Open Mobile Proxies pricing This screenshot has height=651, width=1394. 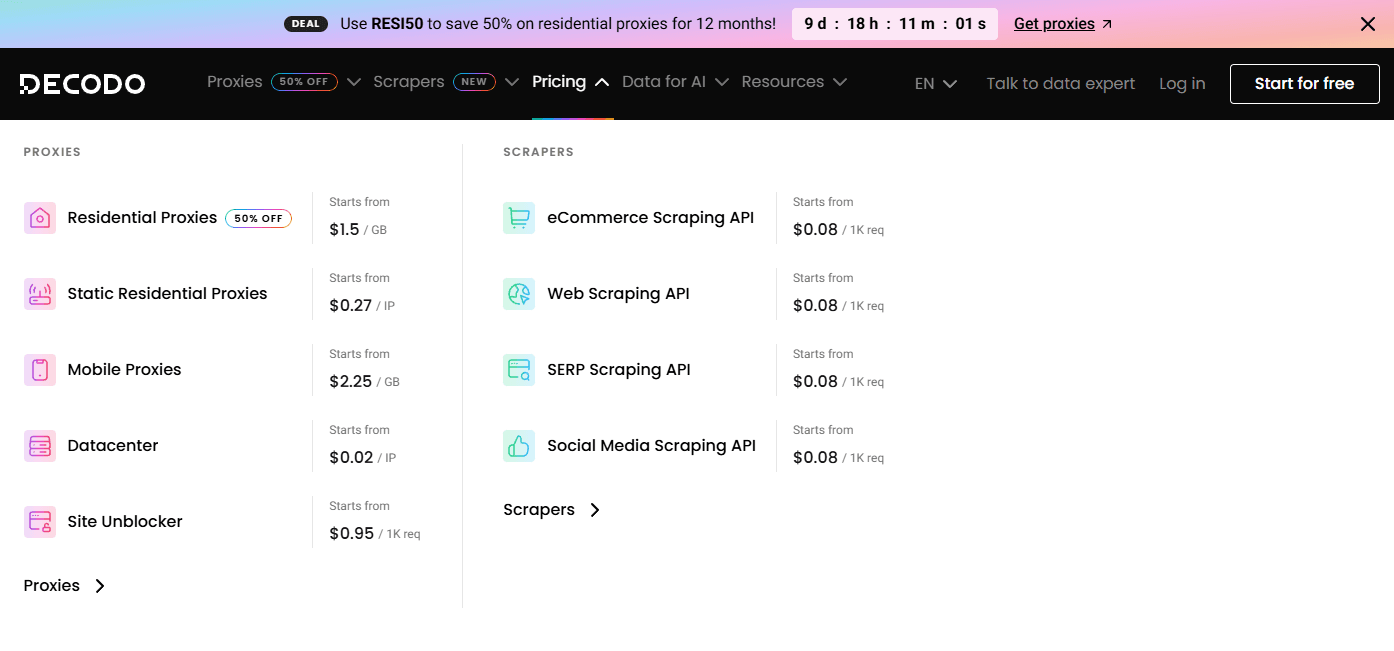coord(124,370)
